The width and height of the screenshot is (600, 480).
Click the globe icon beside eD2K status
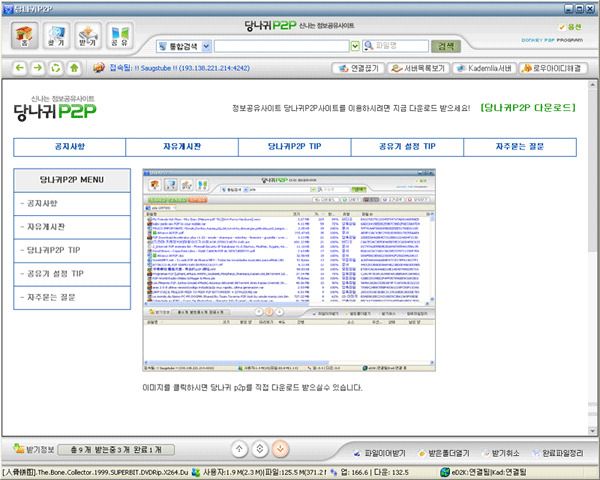click(445, 472)
